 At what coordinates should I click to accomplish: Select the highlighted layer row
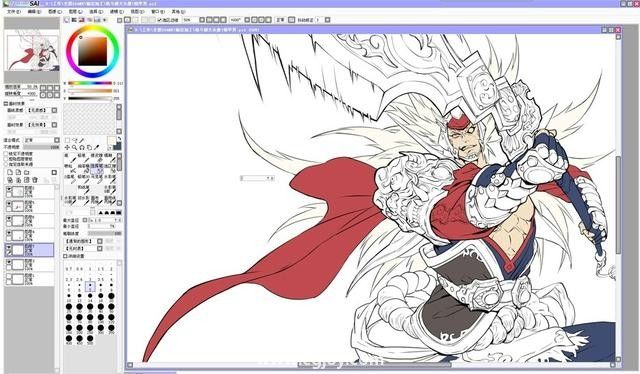[x=29, y=250]
